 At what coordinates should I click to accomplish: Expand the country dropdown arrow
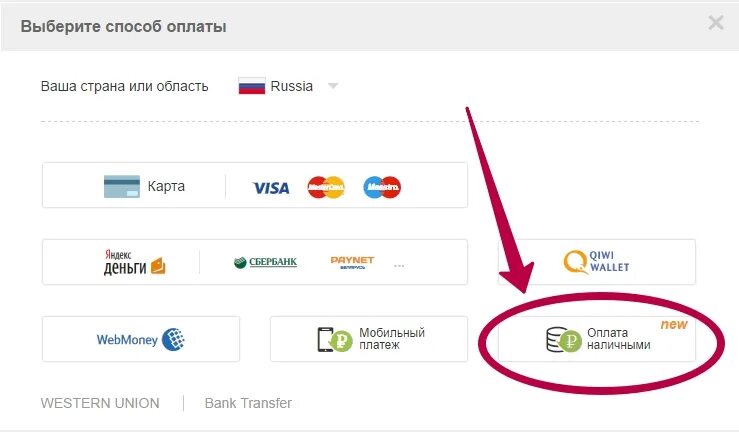coord(333,86)
